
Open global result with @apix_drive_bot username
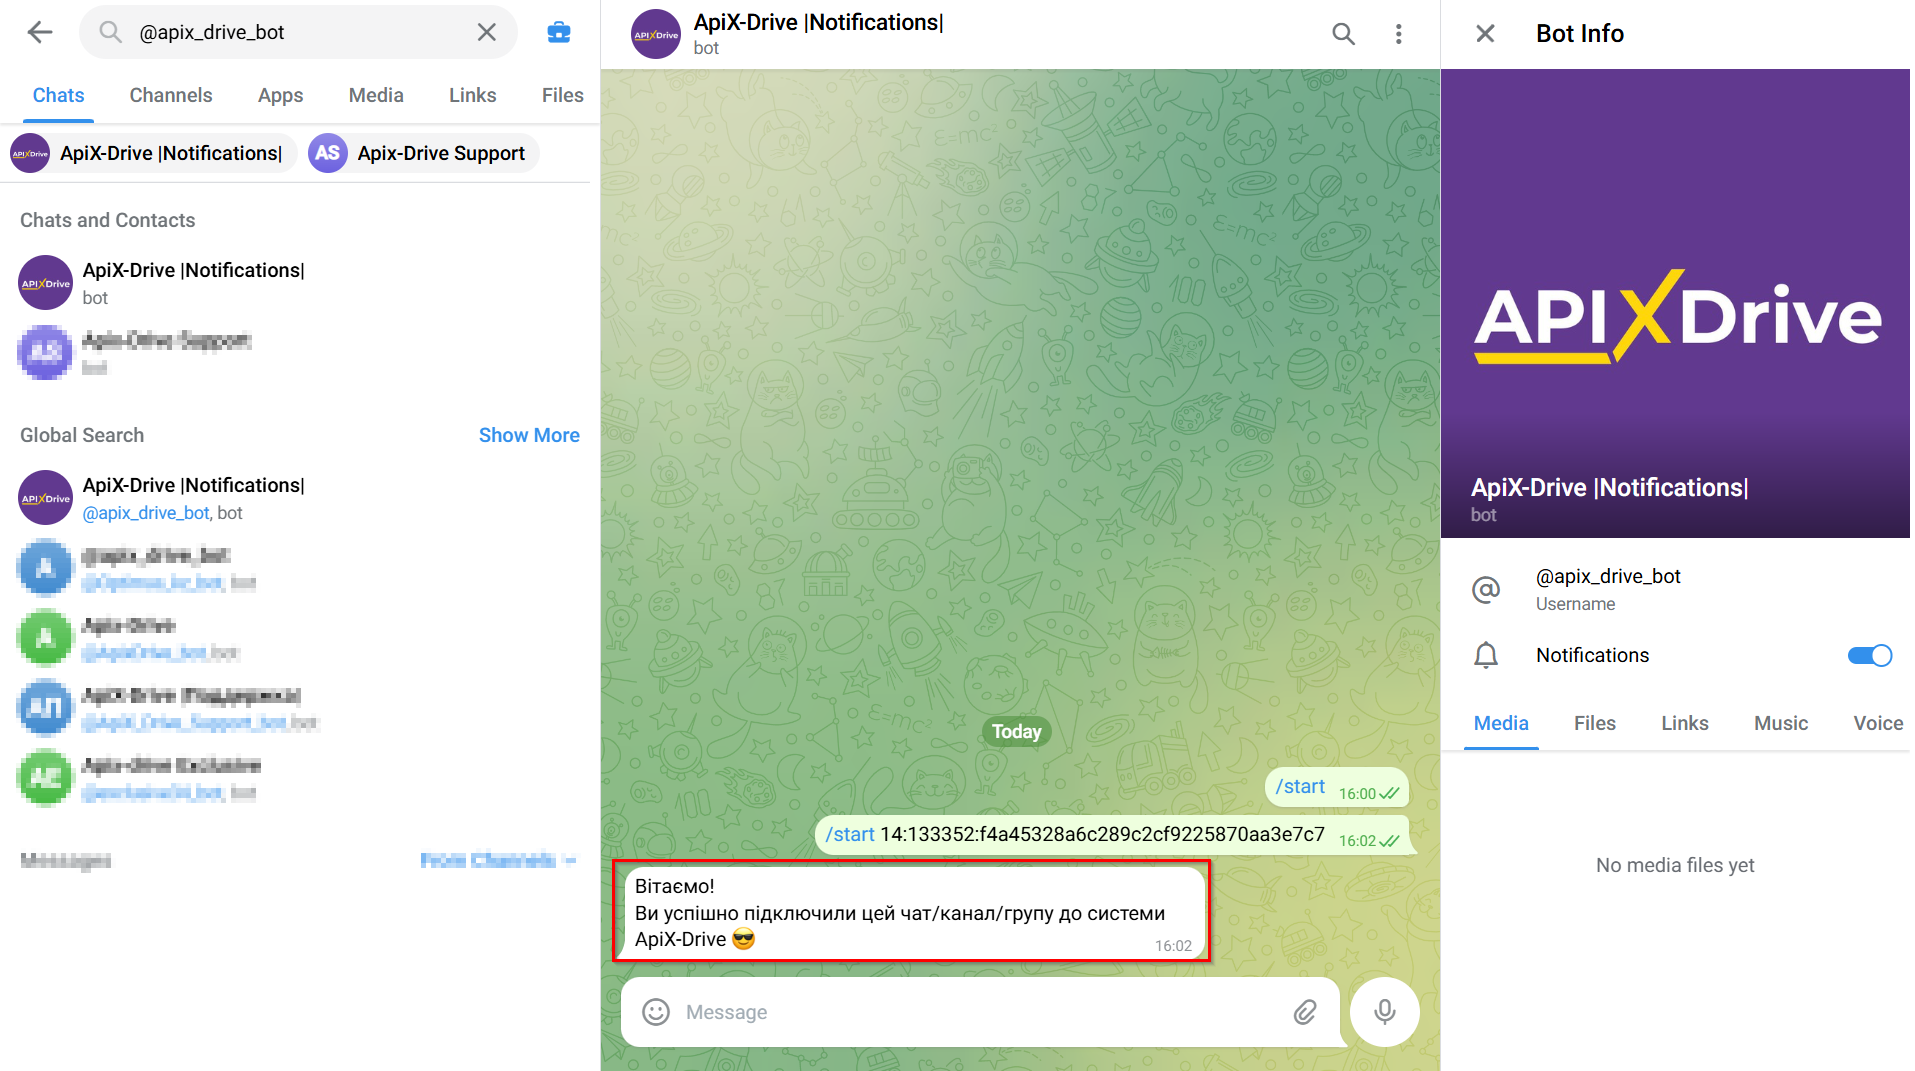(x=298, y=498)
